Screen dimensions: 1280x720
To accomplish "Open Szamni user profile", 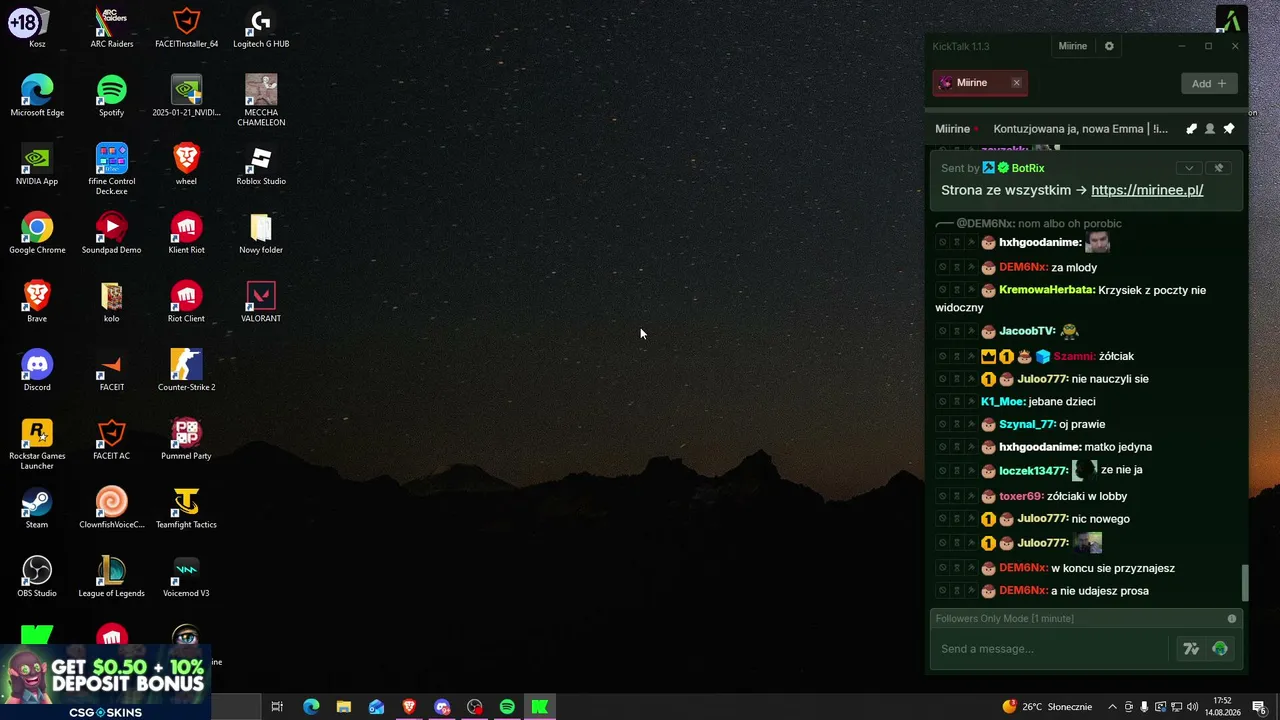I will (x=1074, y=356).
